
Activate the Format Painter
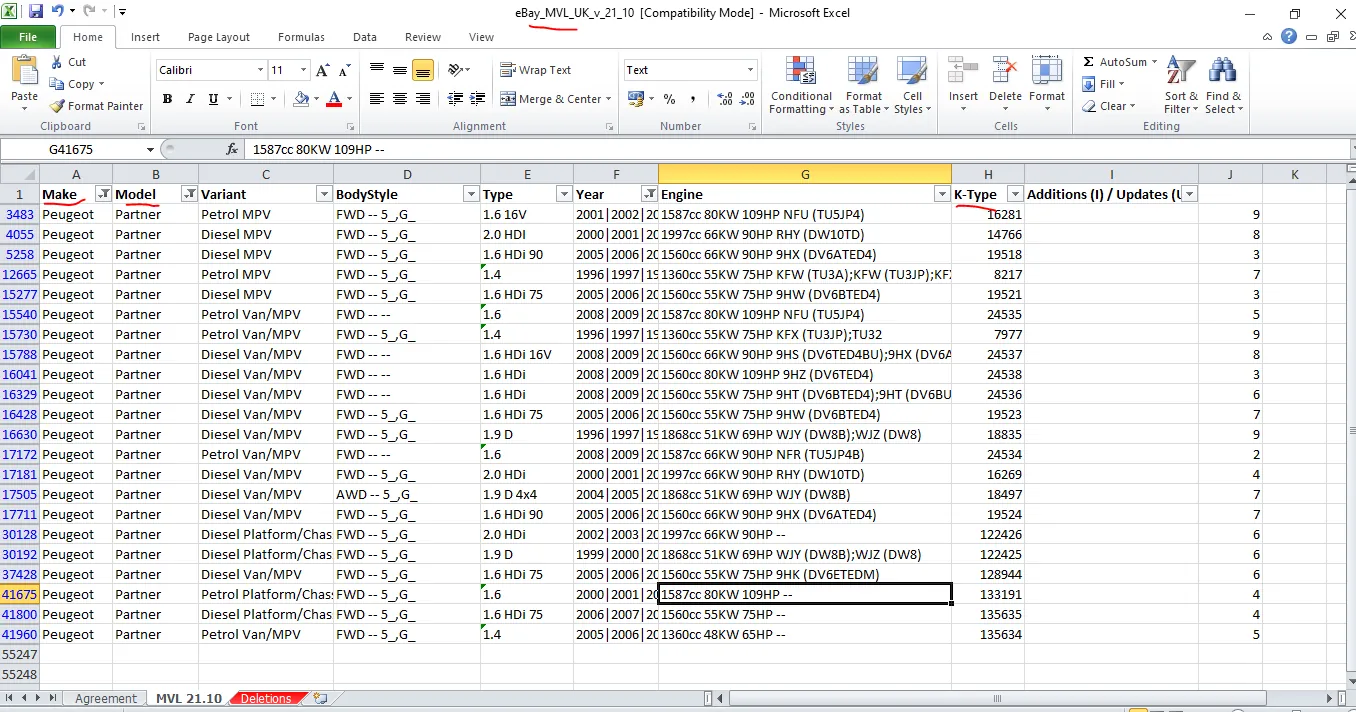96,106
